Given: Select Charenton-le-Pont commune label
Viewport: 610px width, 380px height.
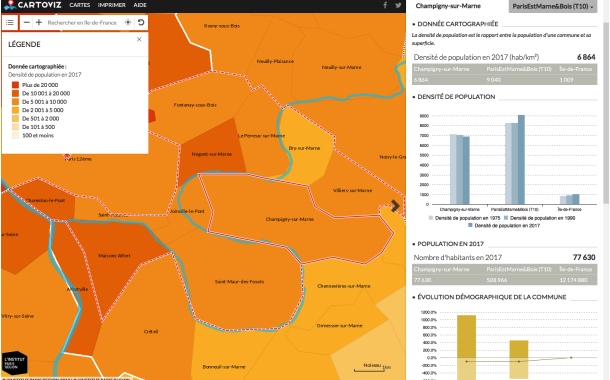Looking at the screenshot, I should pyautogui.click(x=45, y=201).
